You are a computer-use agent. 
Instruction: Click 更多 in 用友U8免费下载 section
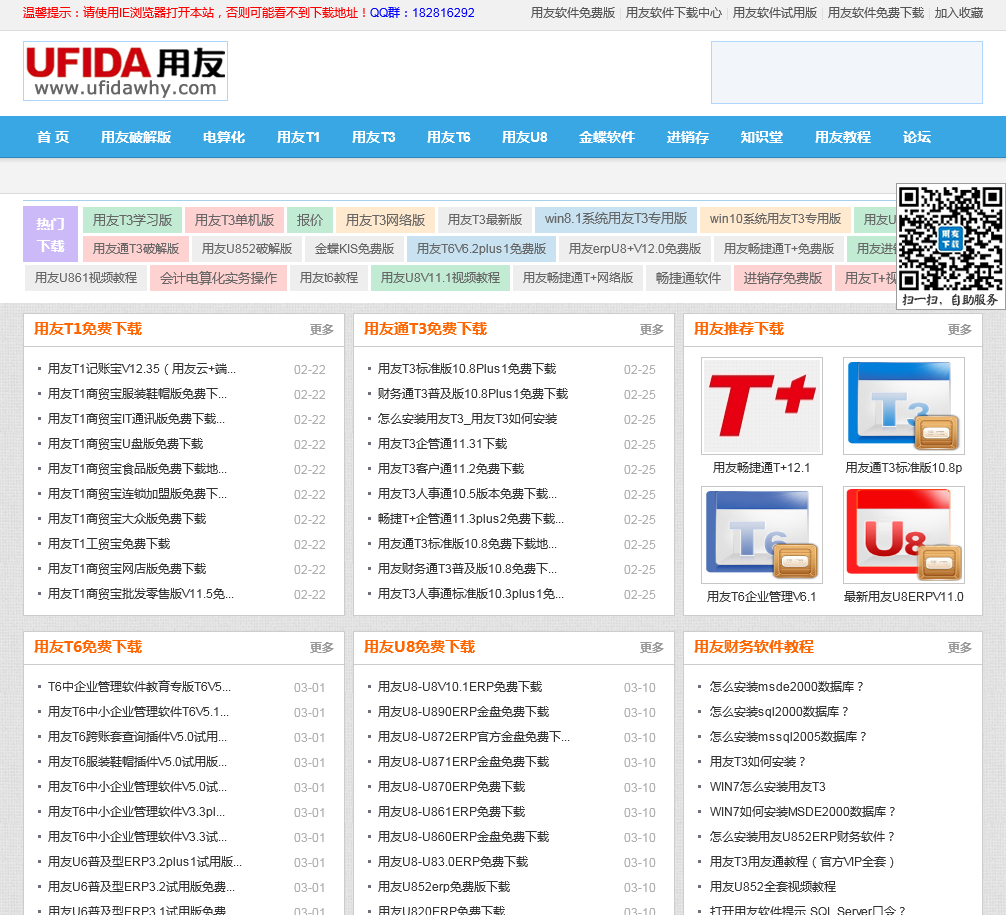[651, 648]
